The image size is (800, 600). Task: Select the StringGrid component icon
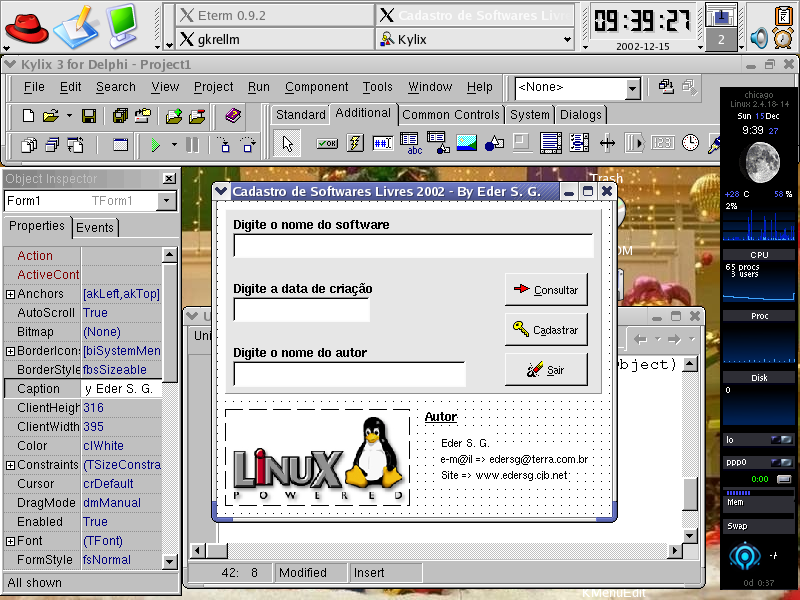click(411, 143)
